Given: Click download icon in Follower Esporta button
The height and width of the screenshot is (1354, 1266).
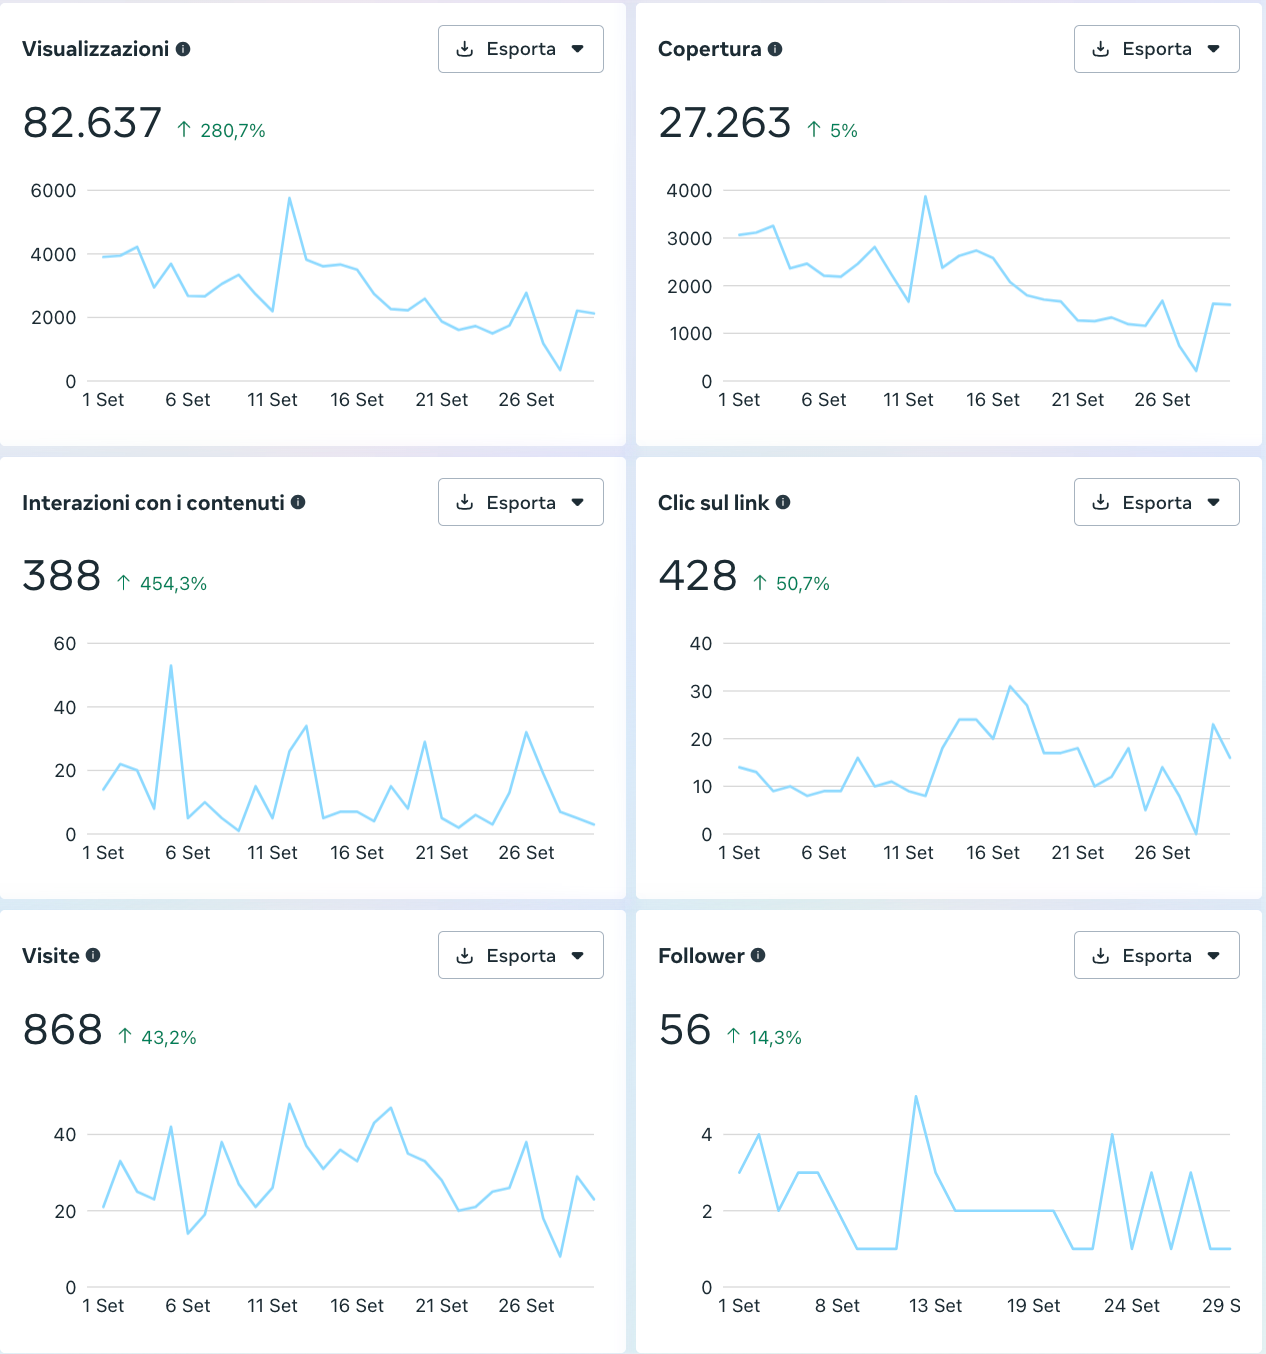Looking at the screenshot, I should point(1101,956).
